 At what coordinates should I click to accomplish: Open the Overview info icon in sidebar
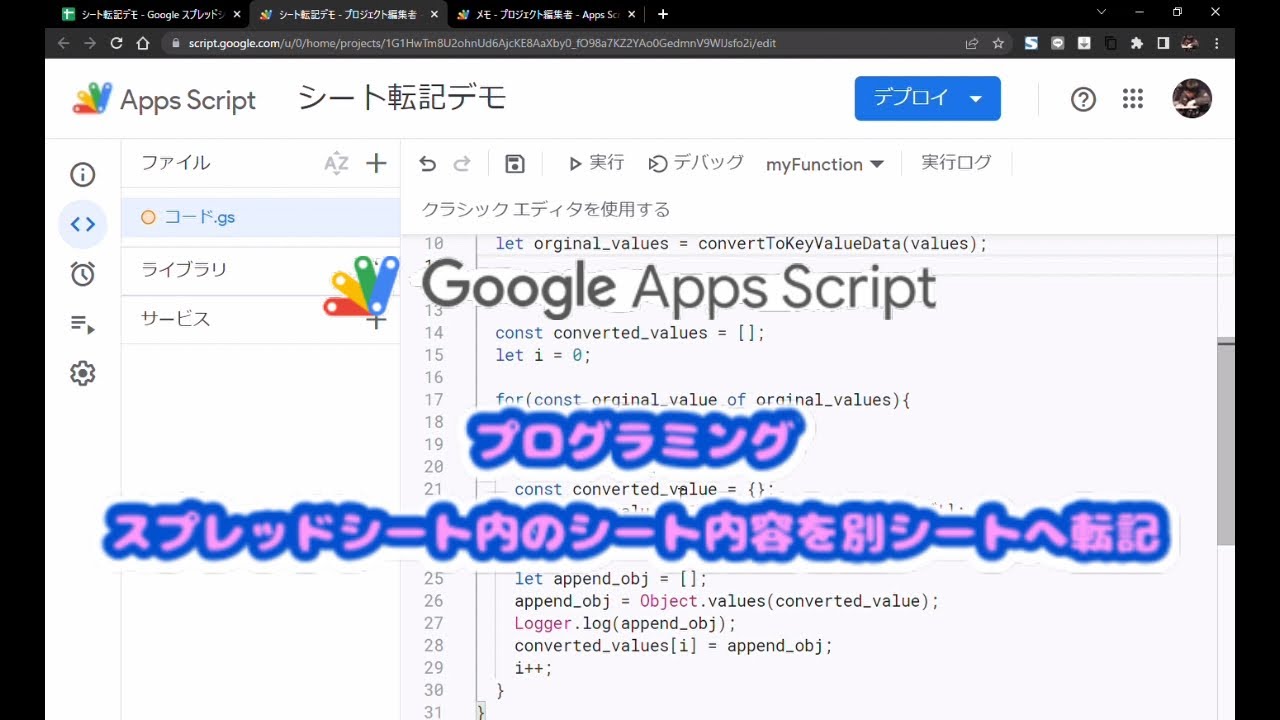83,175
